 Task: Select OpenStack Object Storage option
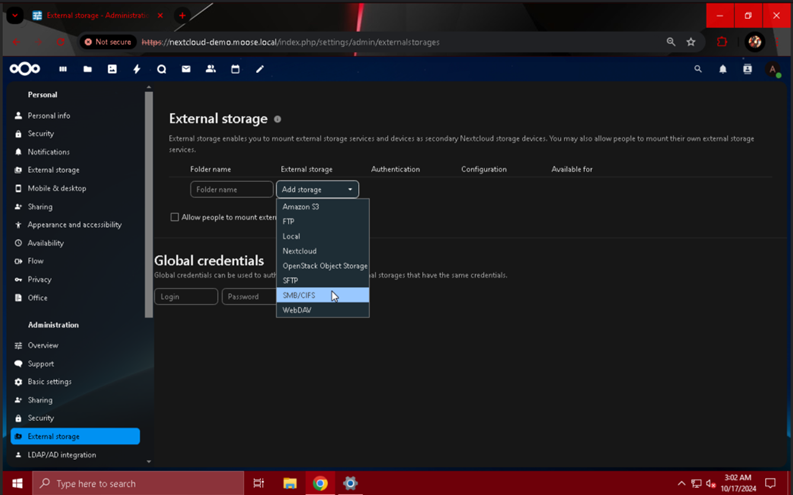[323, 266]
